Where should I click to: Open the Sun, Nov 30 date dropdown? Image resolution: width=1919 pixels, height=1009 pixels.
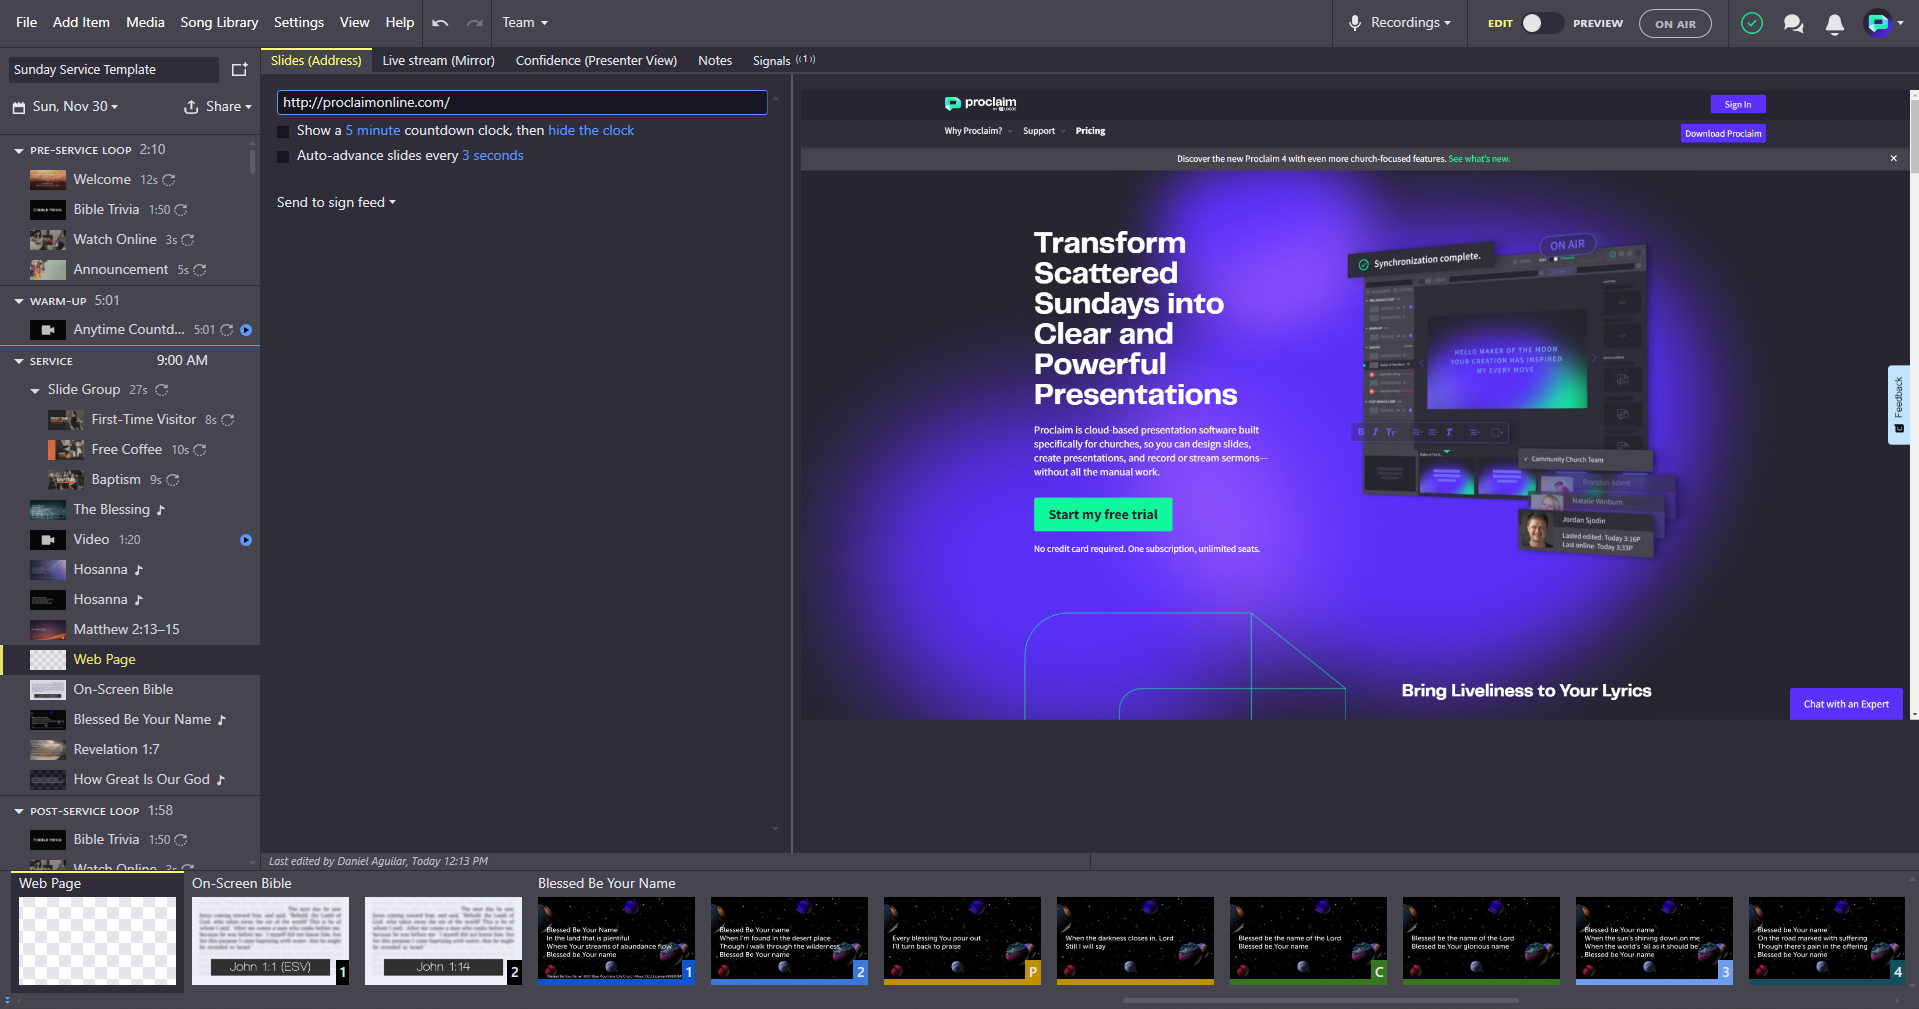click(75, 107)
